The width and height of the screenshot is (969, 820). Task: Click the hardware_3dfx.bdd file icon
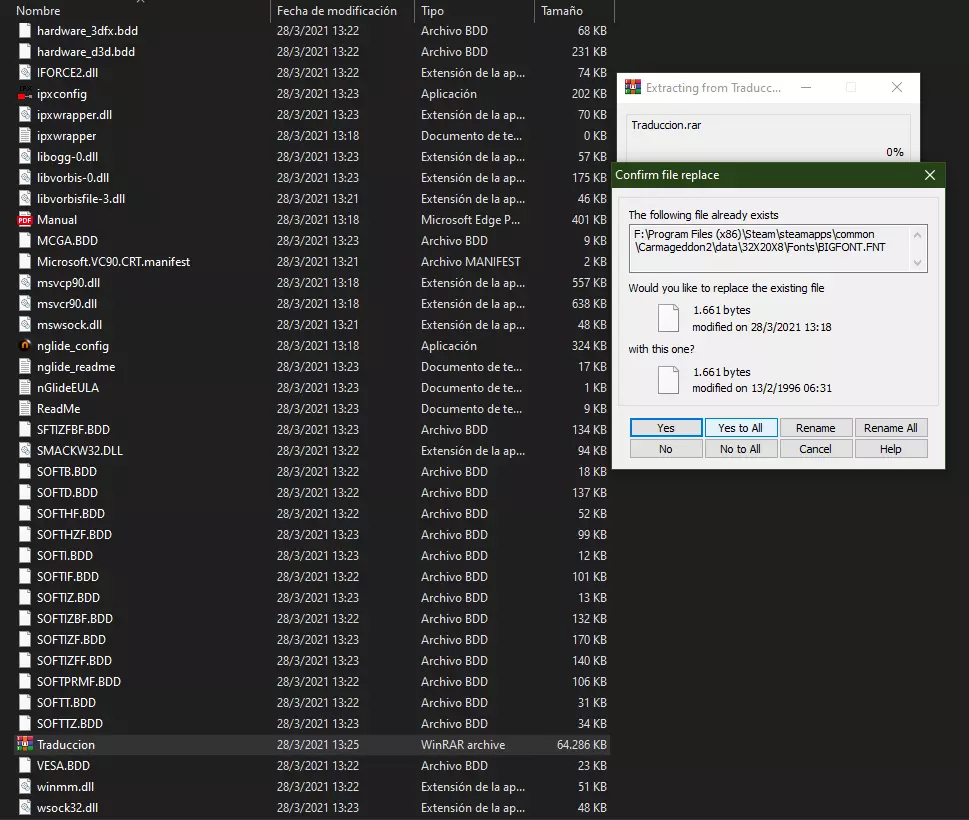[x=25, y=31]
